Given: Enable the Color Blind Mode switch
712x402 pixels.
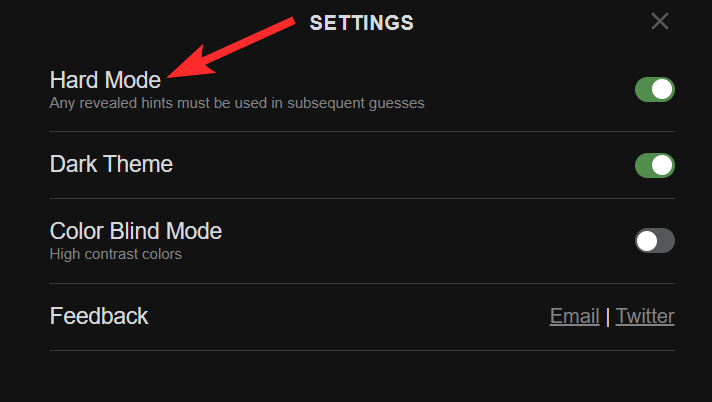Looking at the screenshot, I should pyautogui.click(x=654, y=240).
